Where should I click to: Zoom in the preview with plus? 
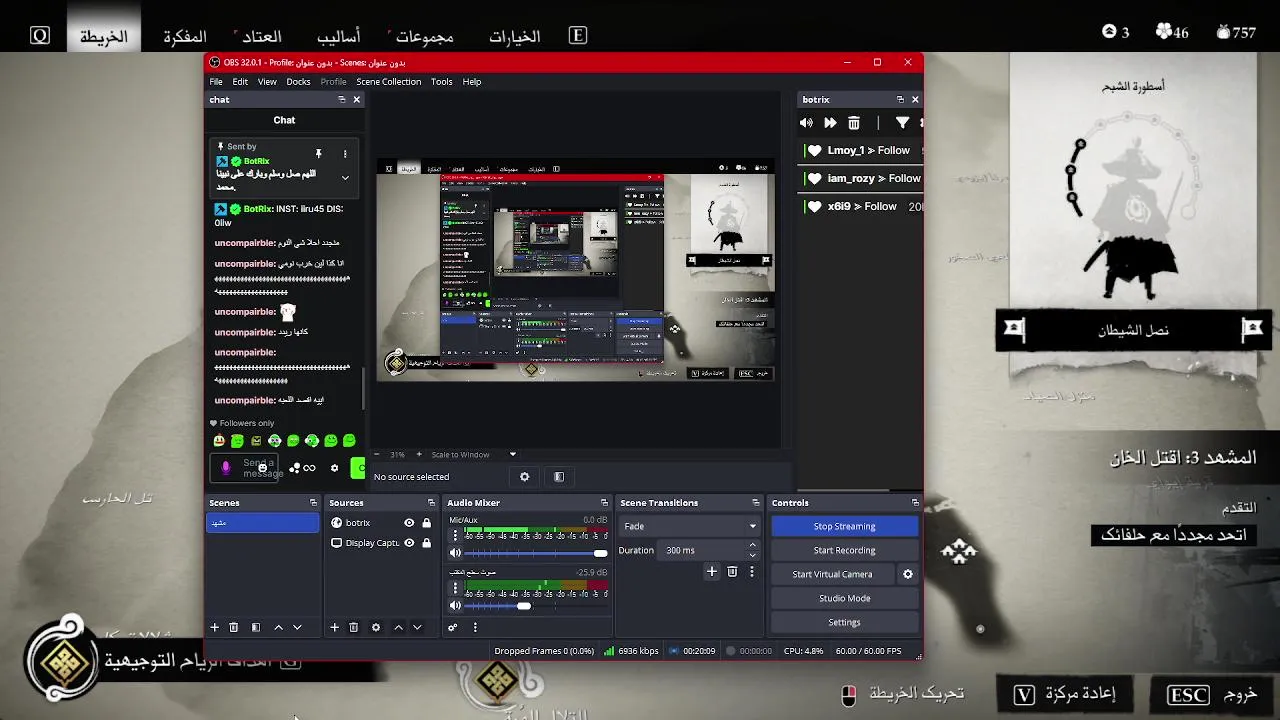coord(419,454)
